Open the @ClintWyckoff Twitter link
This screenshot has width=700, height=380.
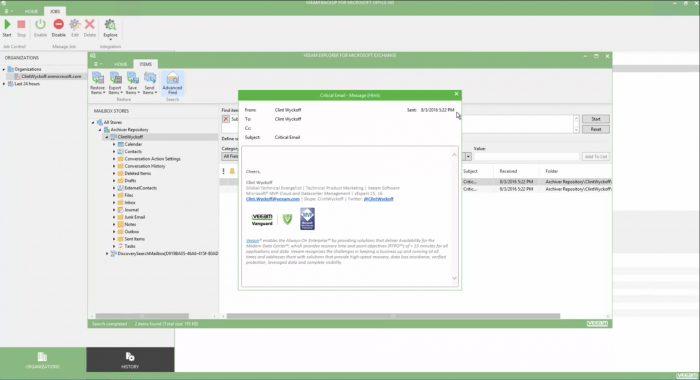[x=379, y=199]
